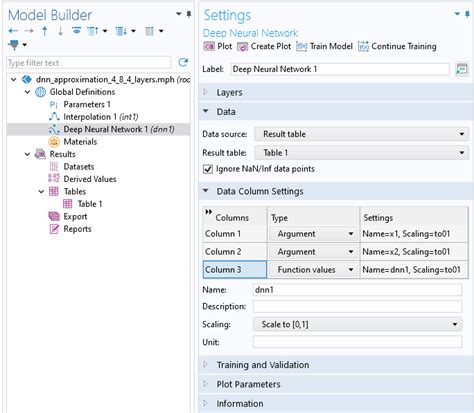
Task: Click the back arrow in Model Builder toolbar
Action: [13, 31]
